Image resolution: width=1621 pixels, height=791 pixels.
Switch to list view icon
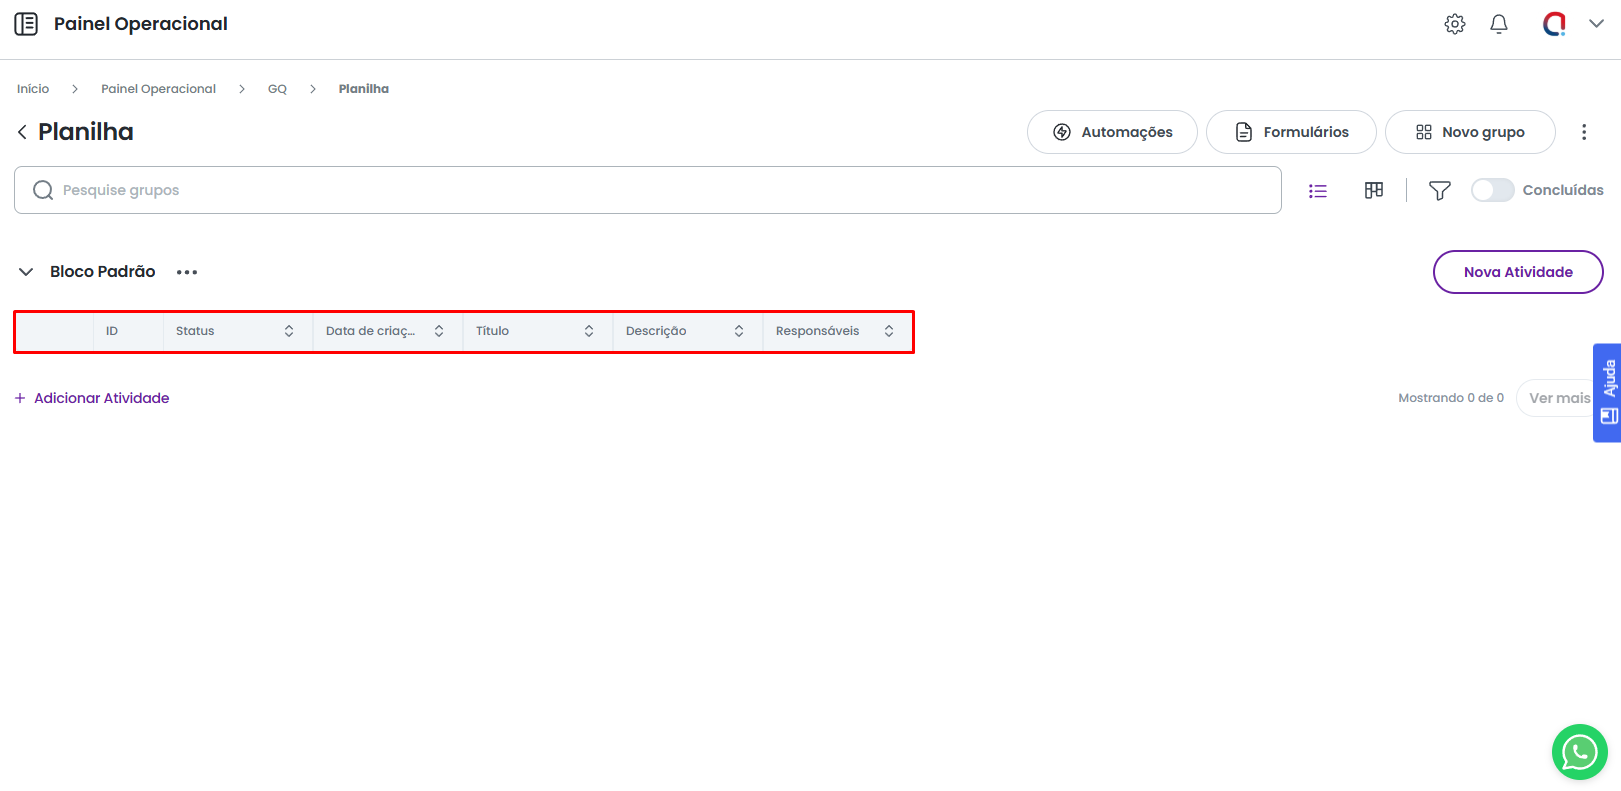(x=1318, y=190)
